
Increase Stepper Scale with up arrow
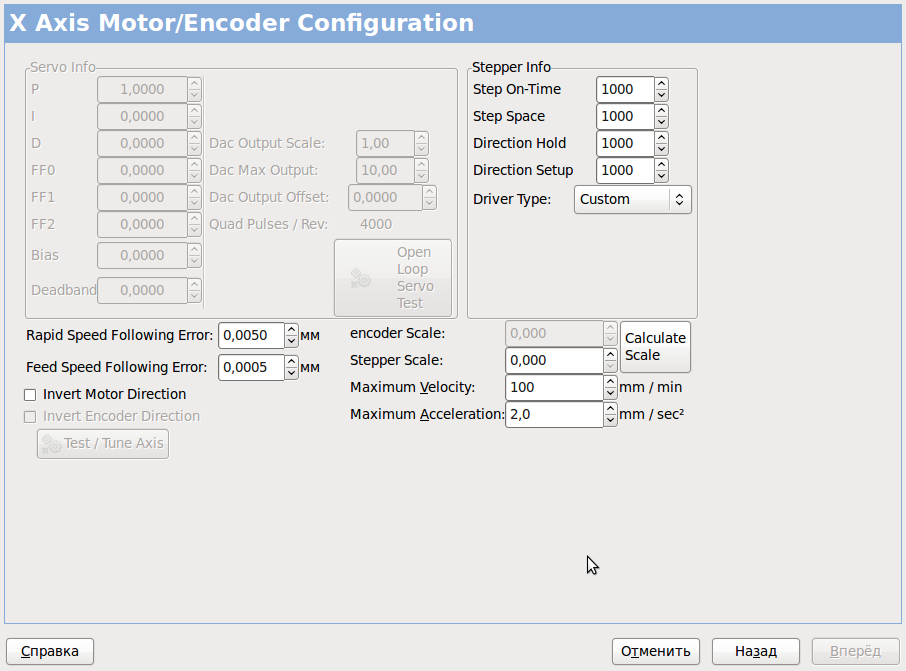[x=610, y=355]
